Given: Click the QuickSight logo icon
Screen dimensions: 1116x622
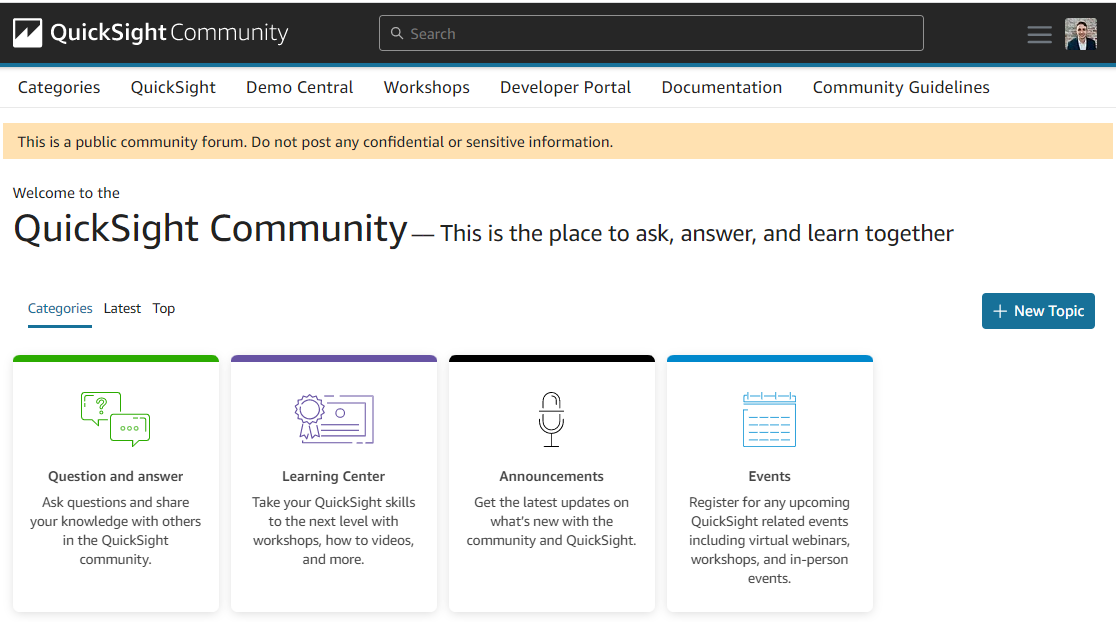Looking at the screenshot, I should point(28,33).
